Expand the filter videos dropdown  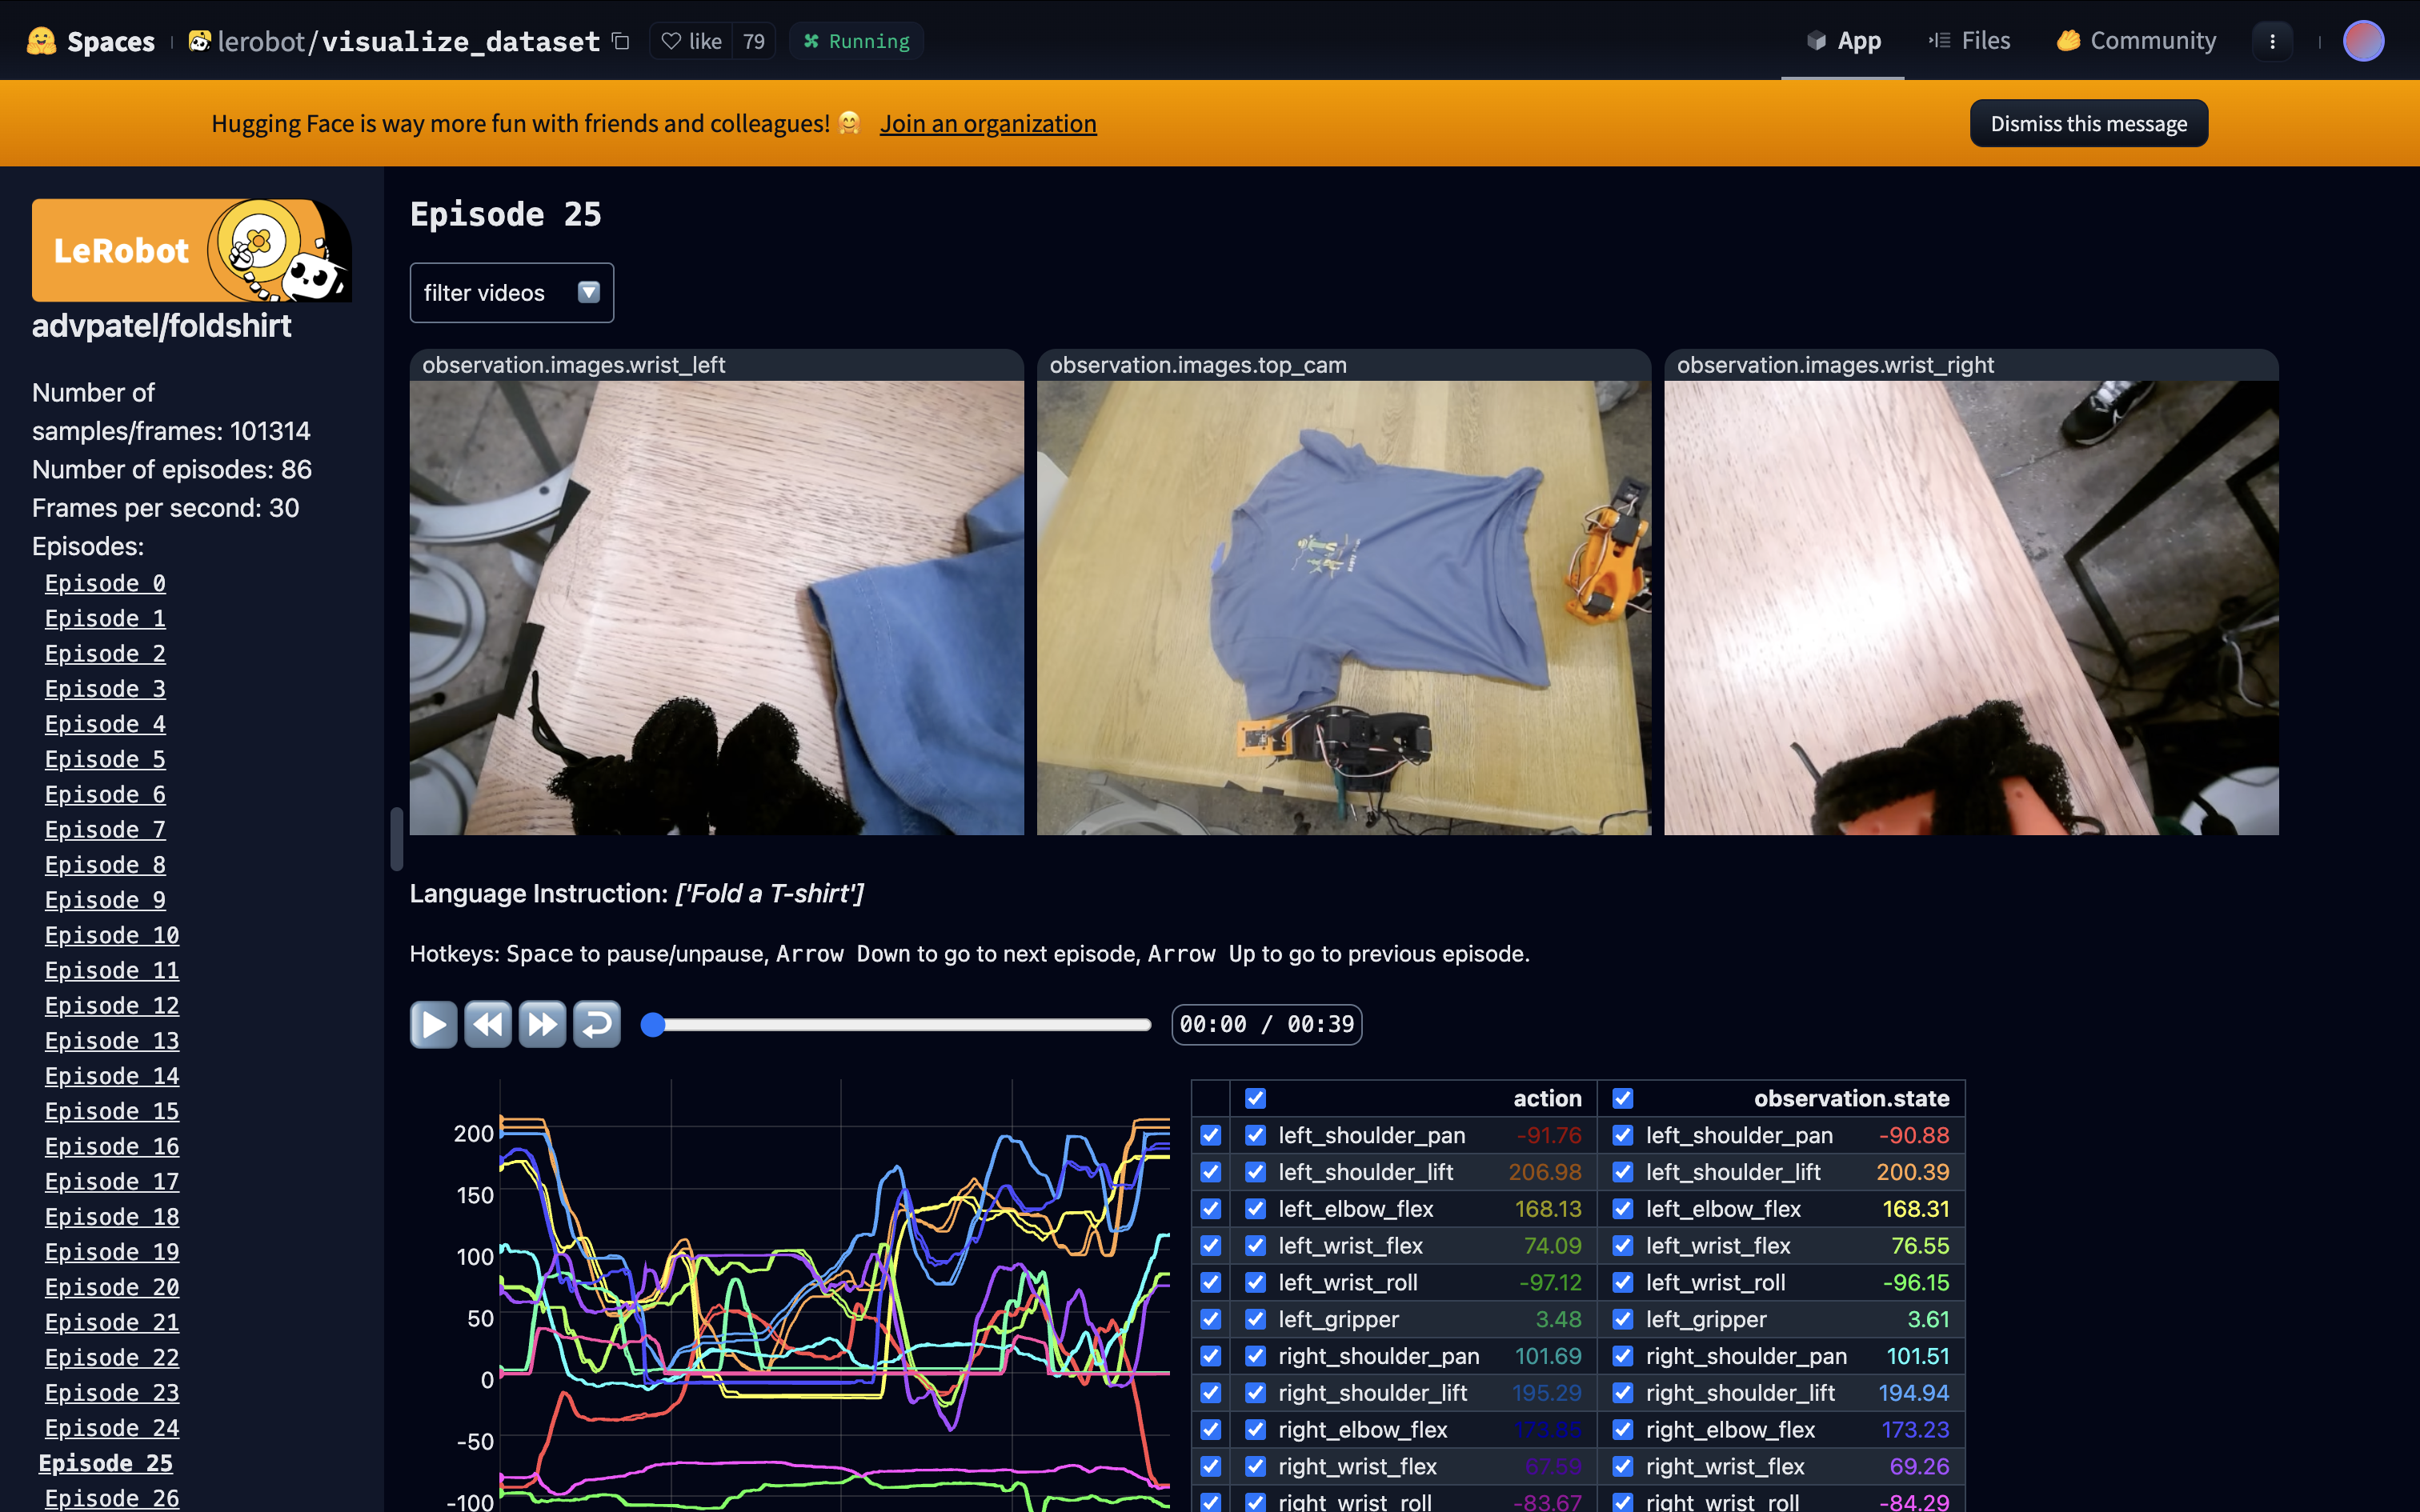coord(511,292)
